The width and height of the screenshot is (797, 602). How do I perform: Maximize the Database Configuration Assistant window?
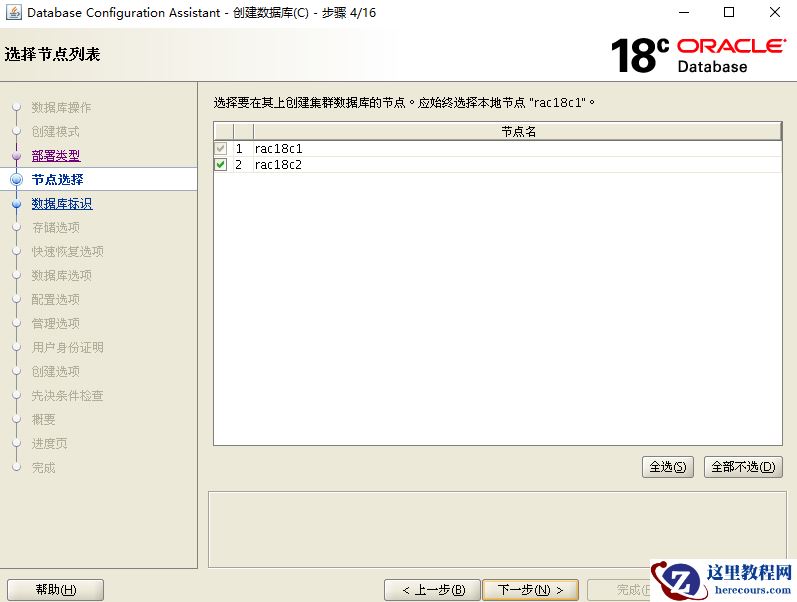click(x=729, y=12)
